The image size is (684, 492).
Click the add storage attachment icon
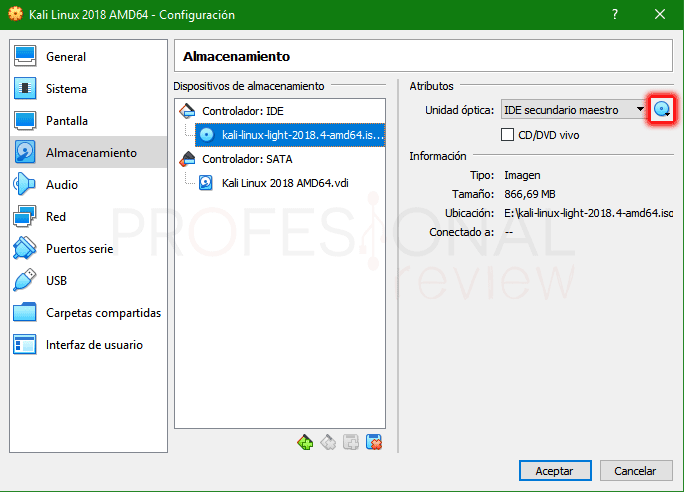point(351,443)
